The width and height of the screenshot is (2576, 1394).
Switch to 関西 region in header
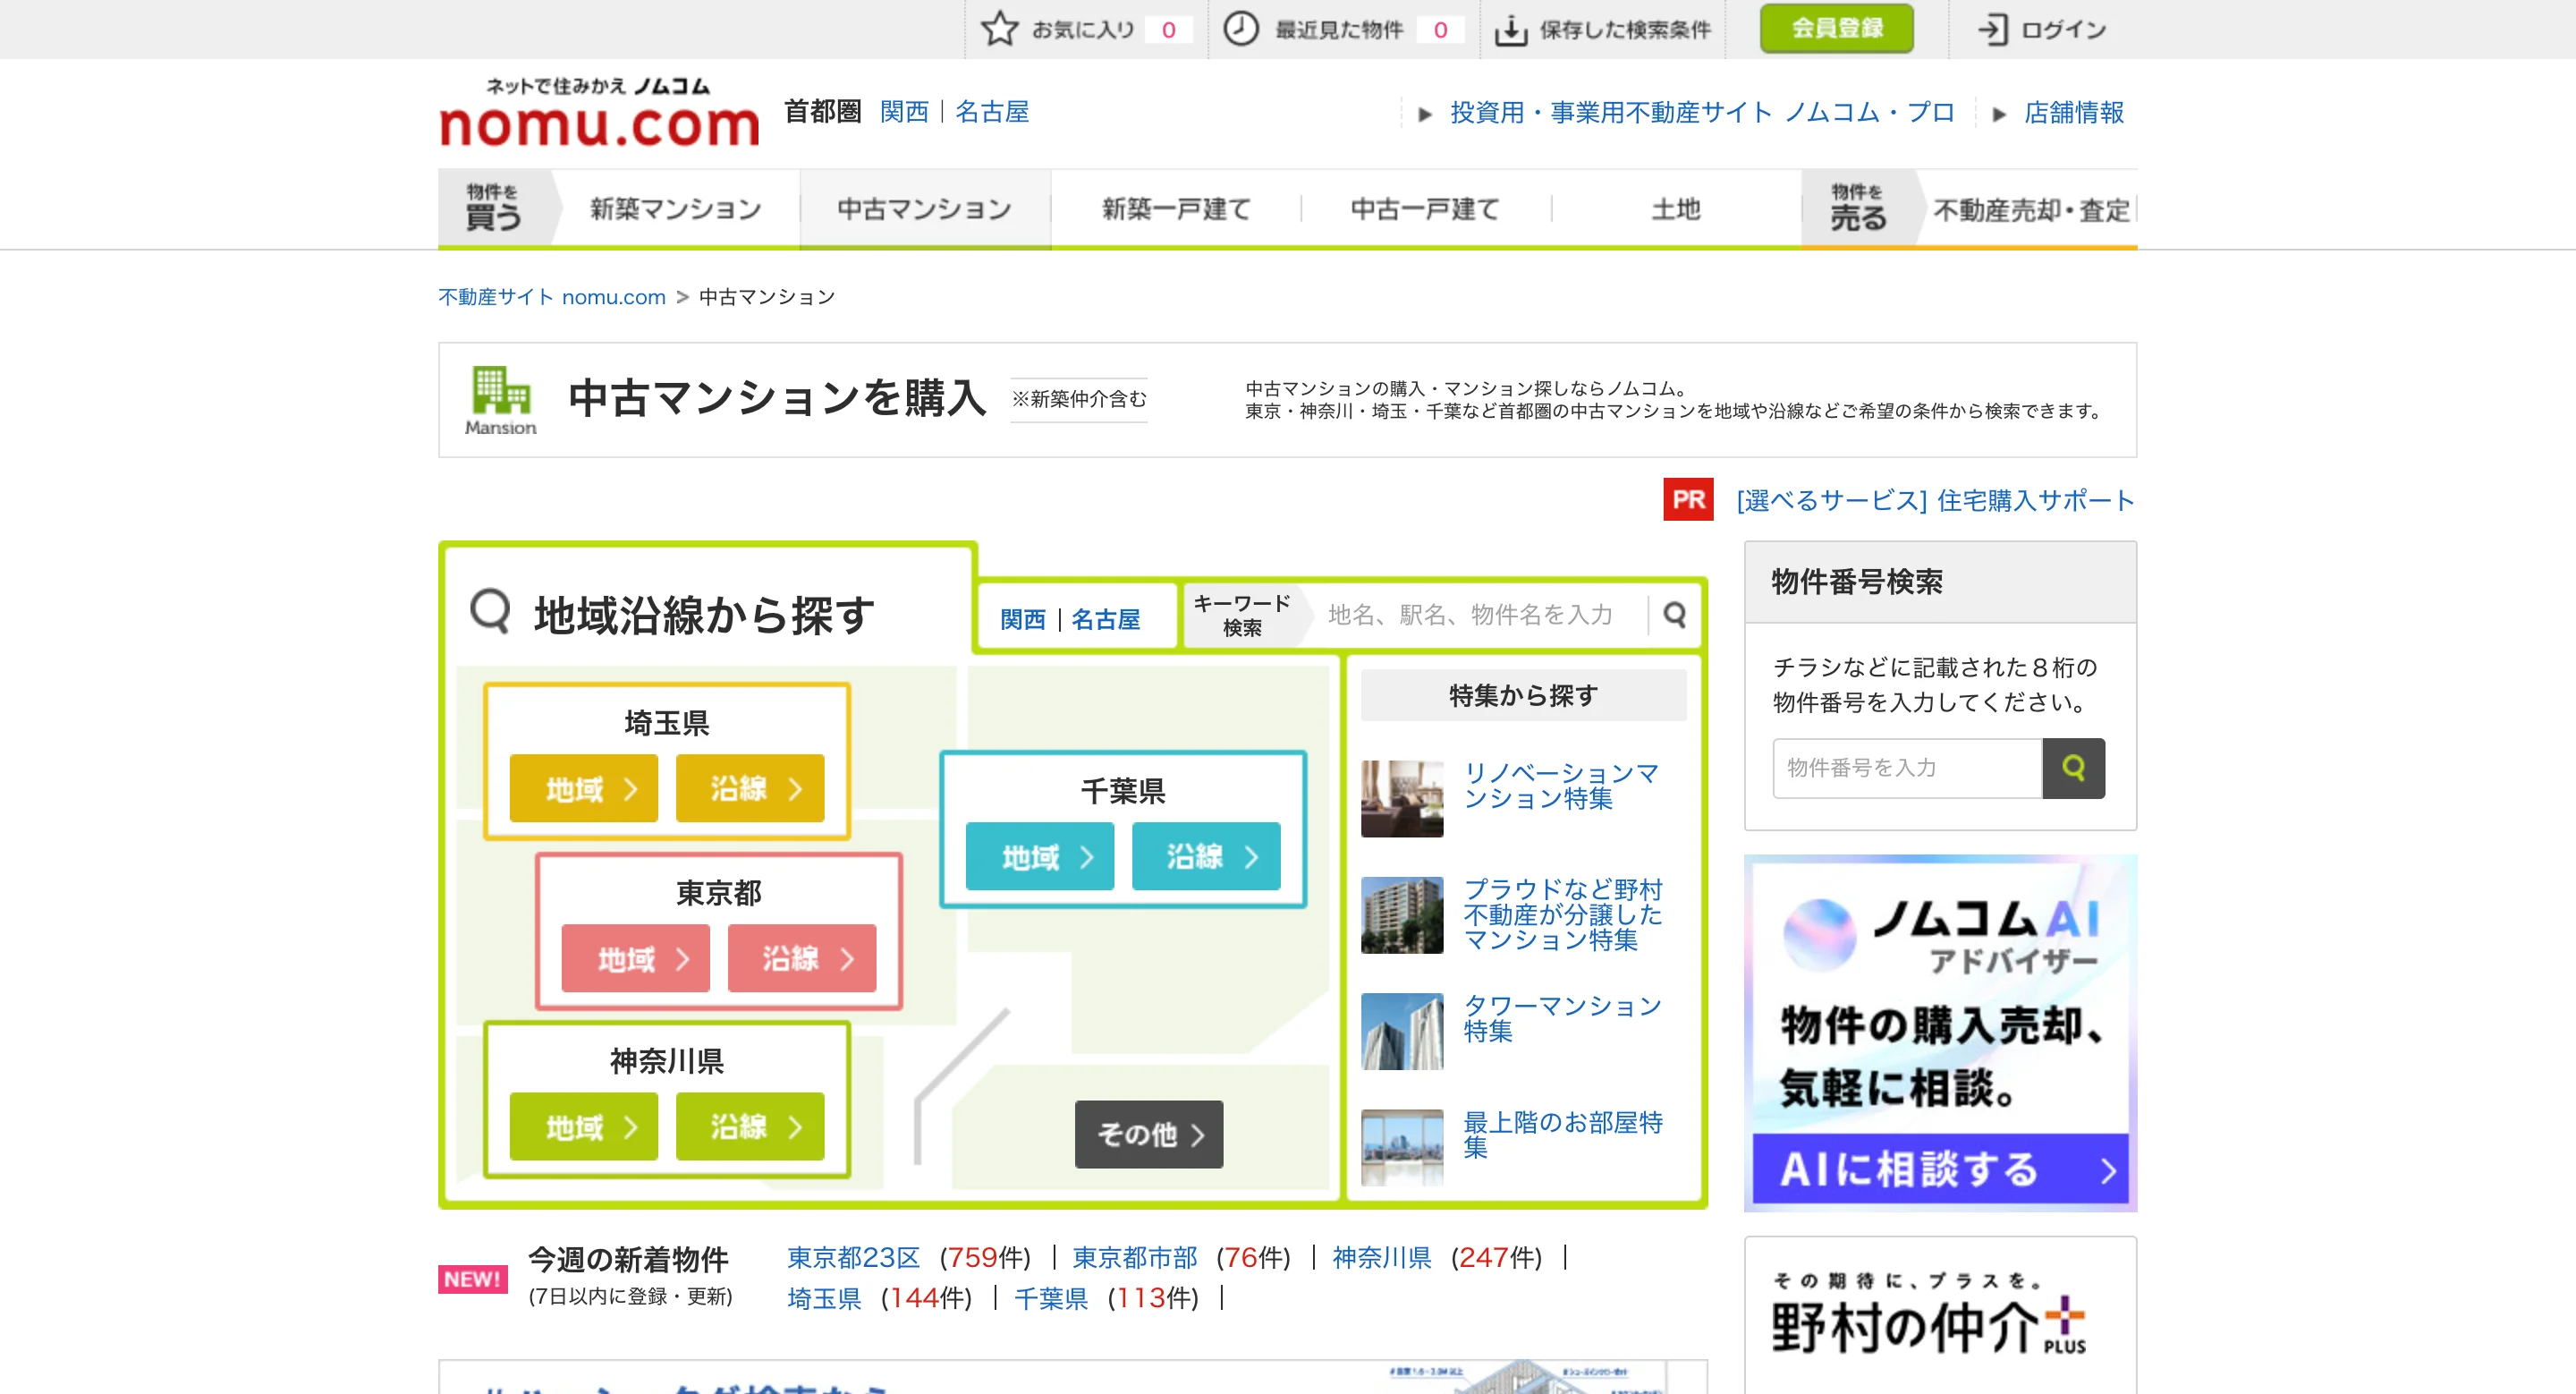click(904, 111)
